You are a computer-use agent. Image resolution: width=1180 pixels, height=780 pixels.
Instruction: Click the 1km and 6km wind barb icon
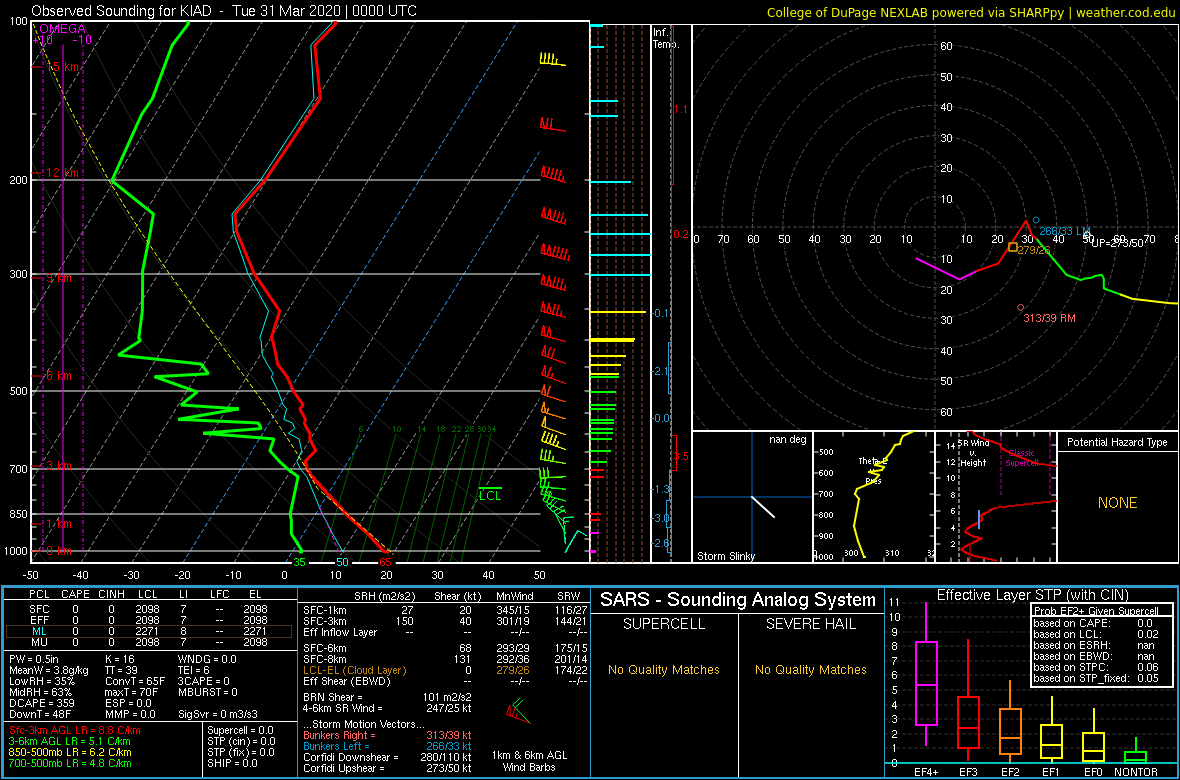518,712
